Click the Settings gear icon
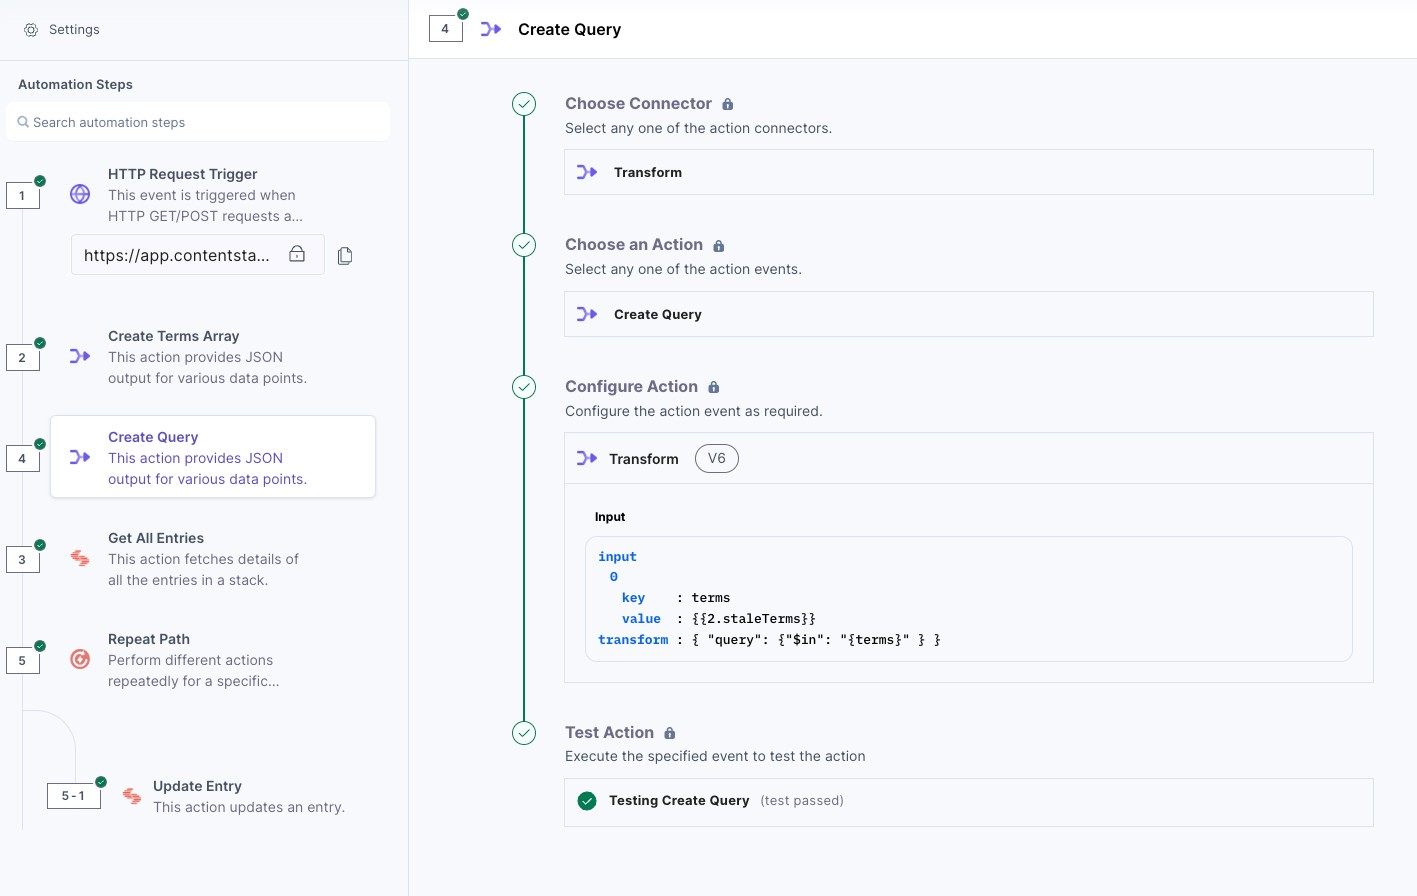Viewport: 1417px width, 896px height. [x=31, y=30]
